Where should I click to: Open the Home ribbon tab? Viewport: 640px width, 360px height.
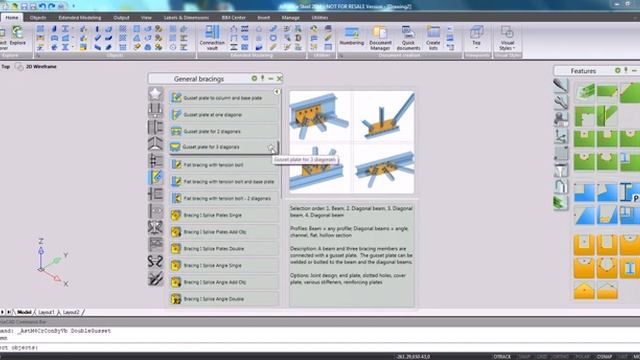point(12,18)
